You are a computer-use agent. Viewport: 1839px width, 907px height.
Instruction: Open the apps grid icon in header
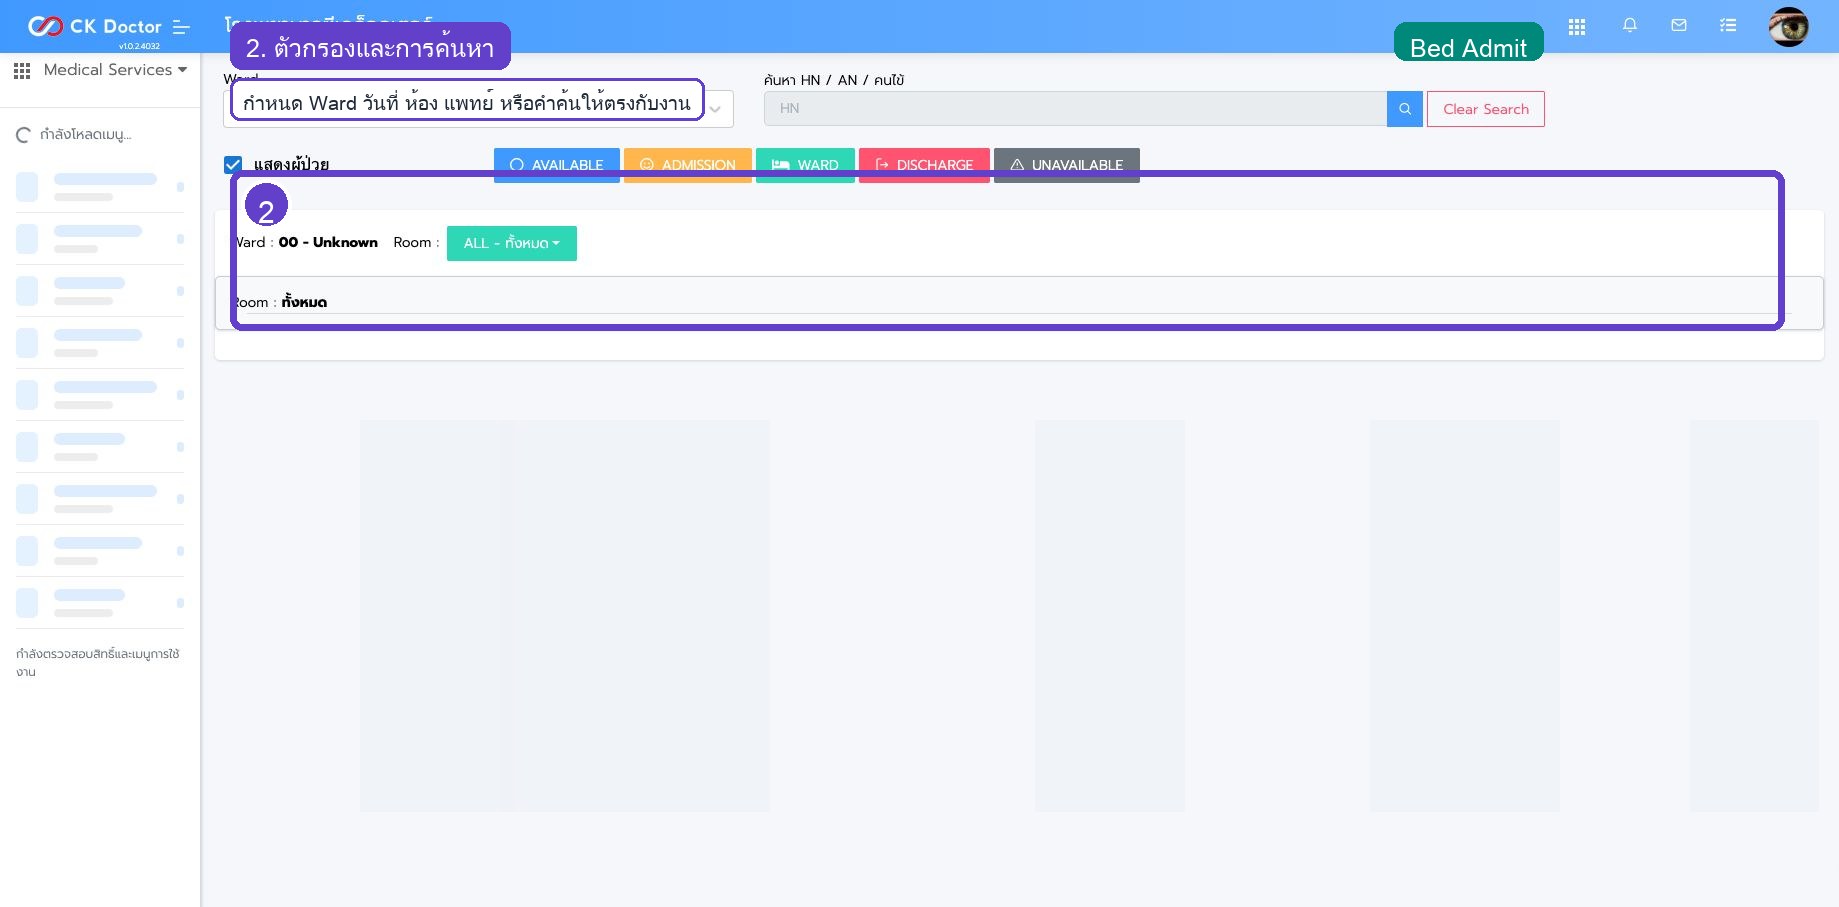tap(1577, 27)
